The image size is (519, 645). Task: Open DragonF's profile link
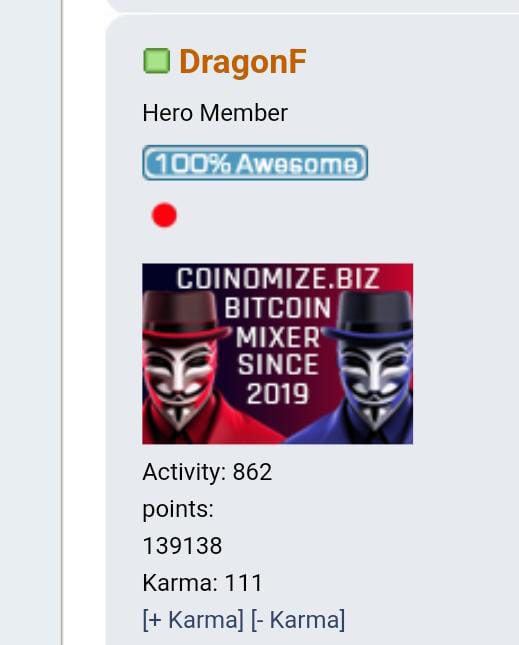[x=243, y=62]
